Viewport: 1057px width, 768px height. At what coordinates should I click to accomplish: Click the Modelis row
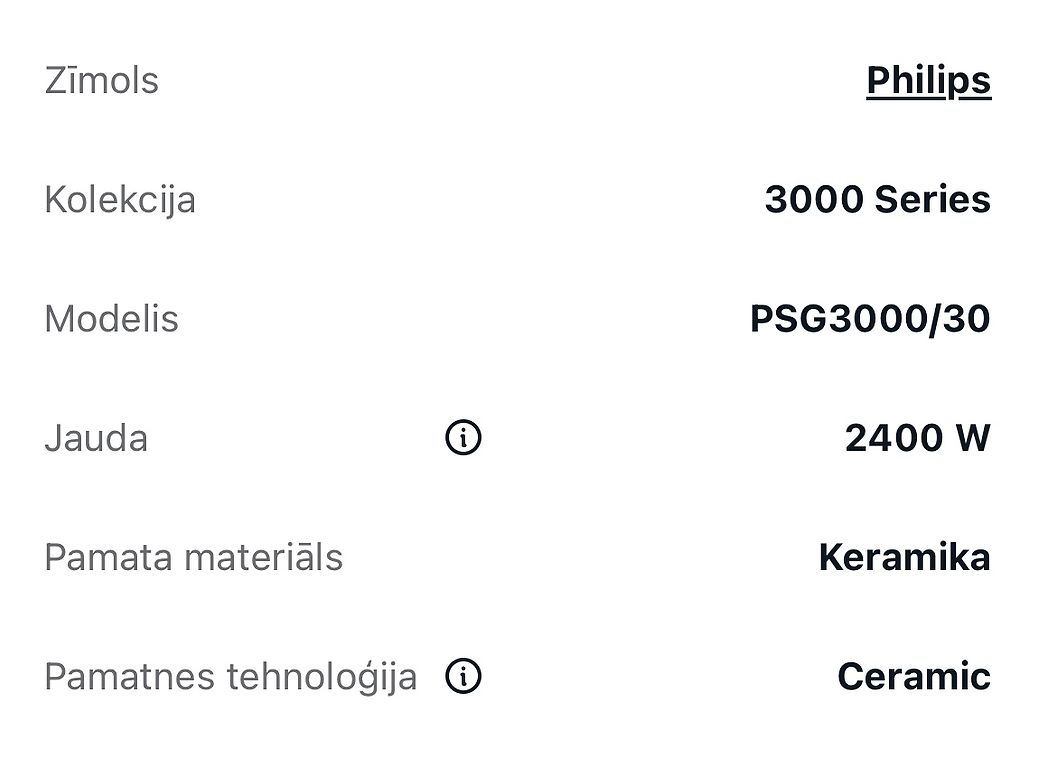coord(518,318)
